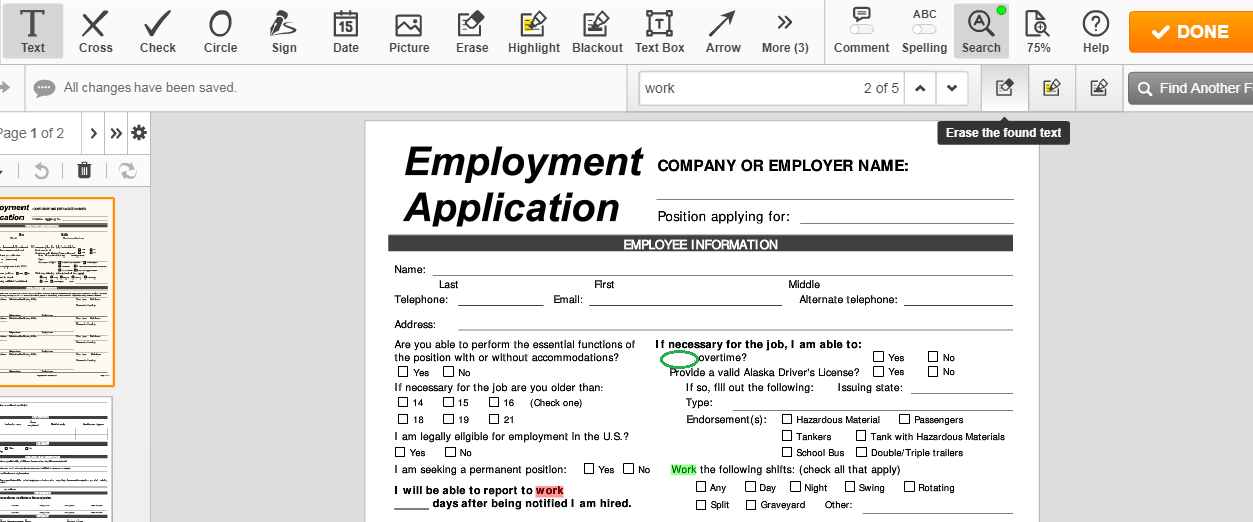Check Yes for overtime
The height and width of the screenshot is (522, 1253).
[x=878, y=356]
